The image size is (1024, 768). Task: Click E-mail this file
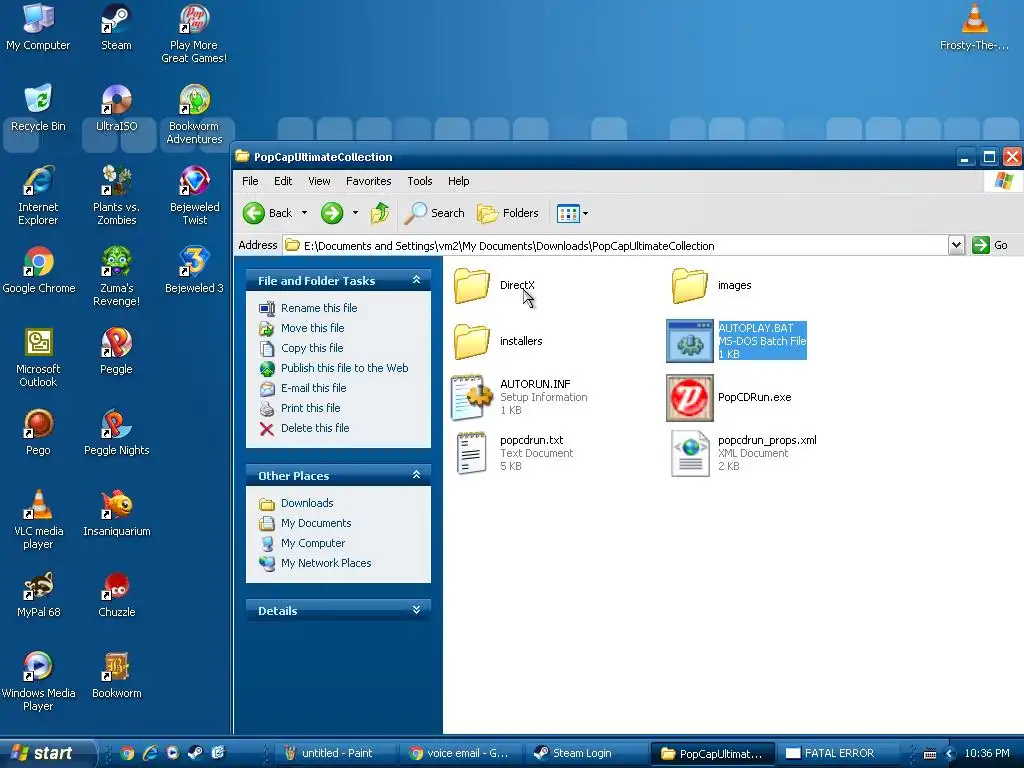point(303,388)
